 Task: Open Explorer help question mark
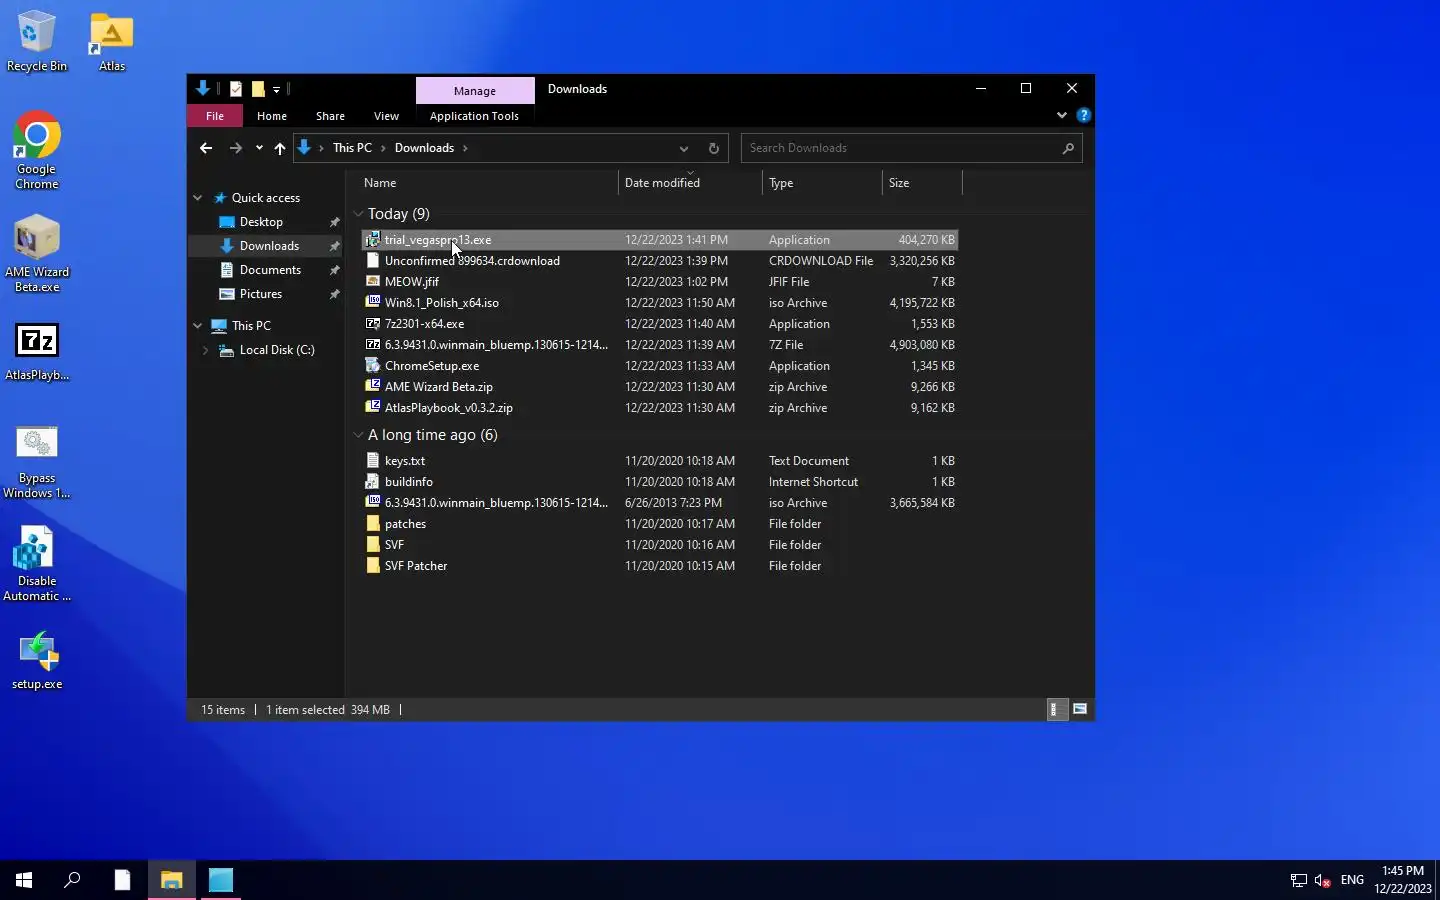click(x=1083, y=116)
